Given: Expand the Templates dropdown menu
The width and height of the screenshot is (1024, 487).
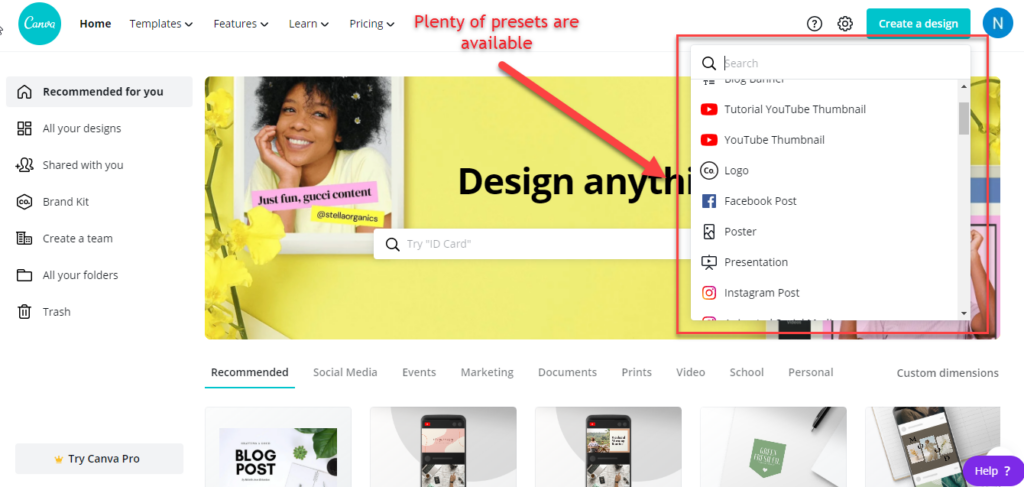Looking at the screenshot, I should [x=161, y=24].
